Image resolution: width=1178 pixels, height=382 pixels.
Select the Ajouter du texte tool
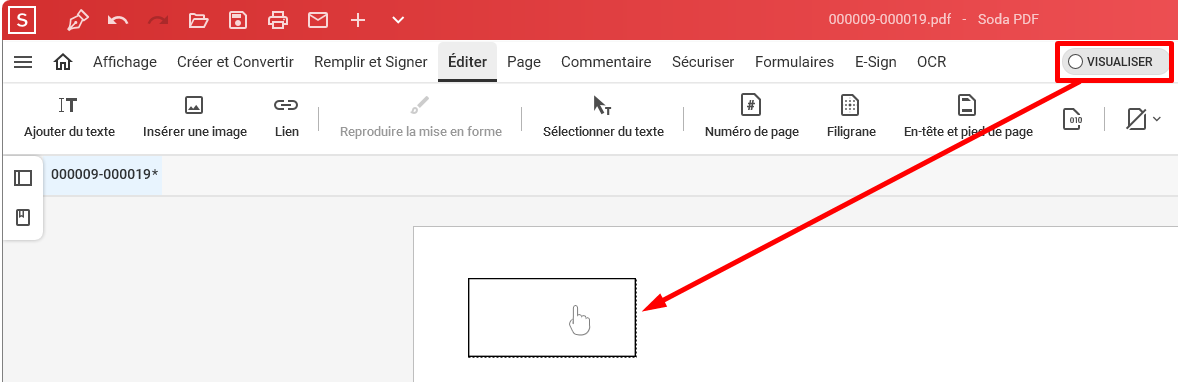pyautogui.click(x=69, y=118)
